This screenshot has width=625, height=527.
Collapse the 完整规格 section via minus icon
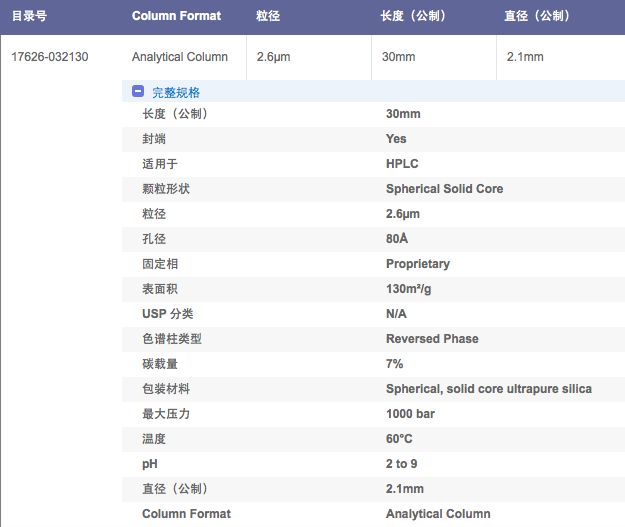click(138, 92)
